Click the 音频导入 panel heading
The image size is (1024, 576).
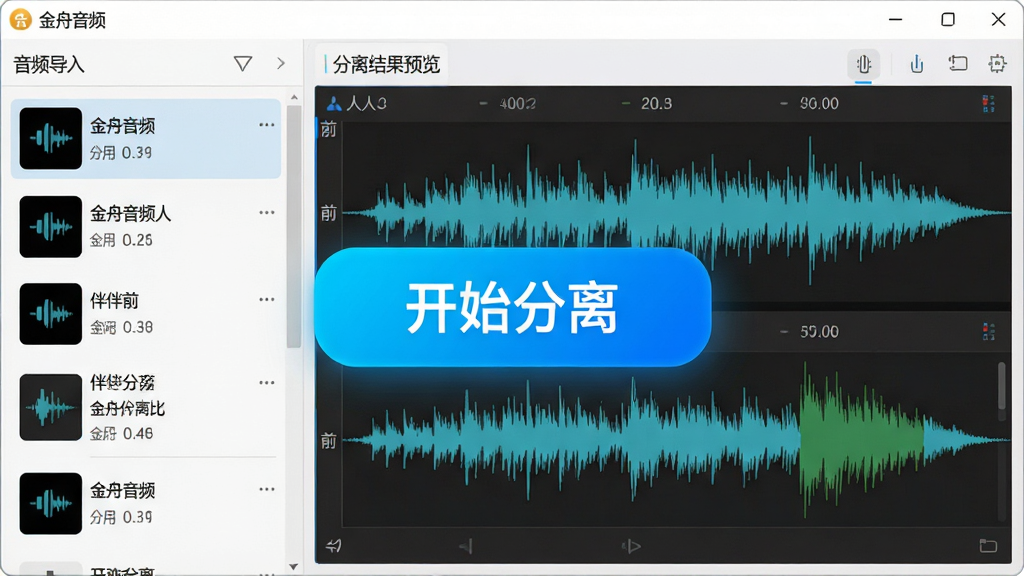pos(49,65)
